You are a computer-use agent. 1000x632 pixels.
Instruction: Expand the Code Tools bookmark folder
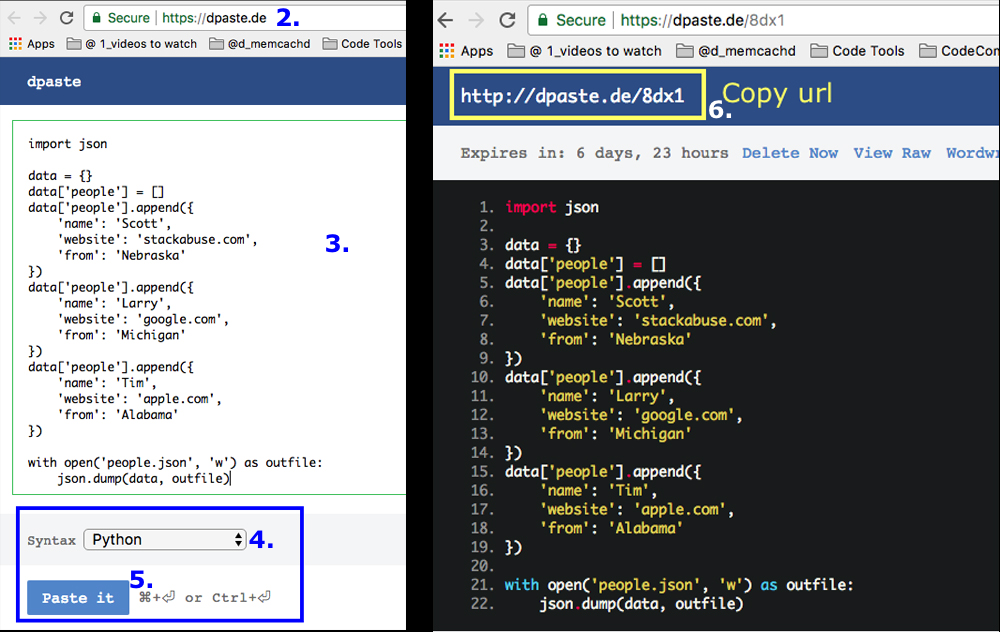[361, 44]
